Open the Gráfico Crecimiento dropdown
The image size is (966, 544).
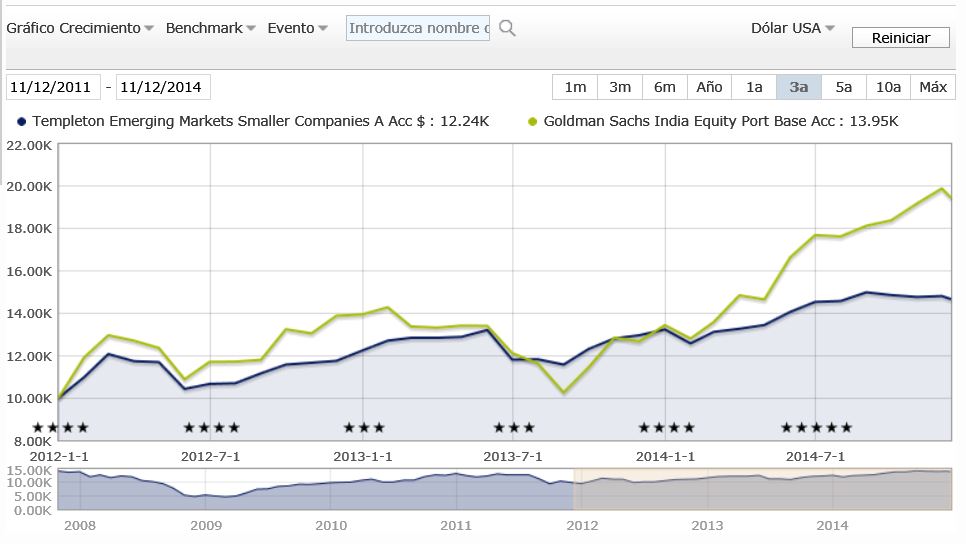pos(80,28)
